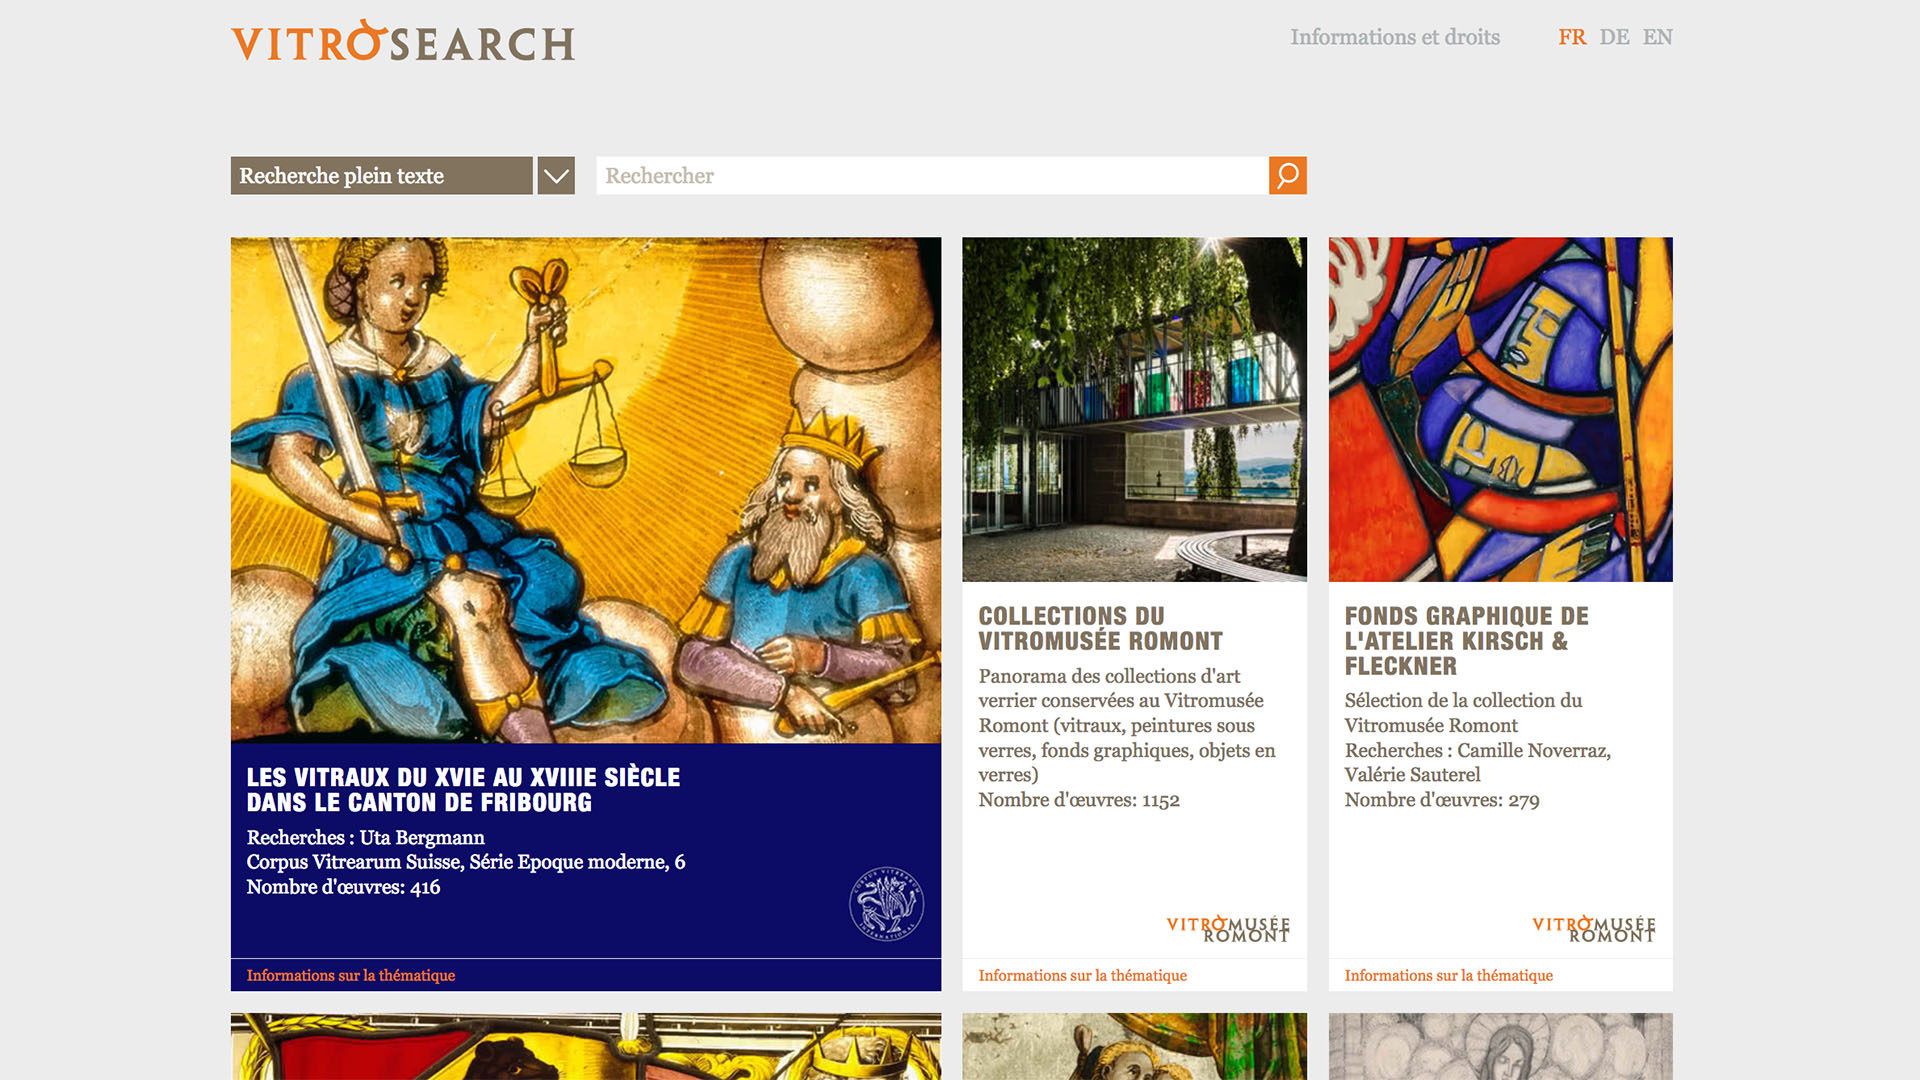Screen dimensions: 1920x1080
Task: Expand the search type dropdown arrow
Action: click(556, 176)
